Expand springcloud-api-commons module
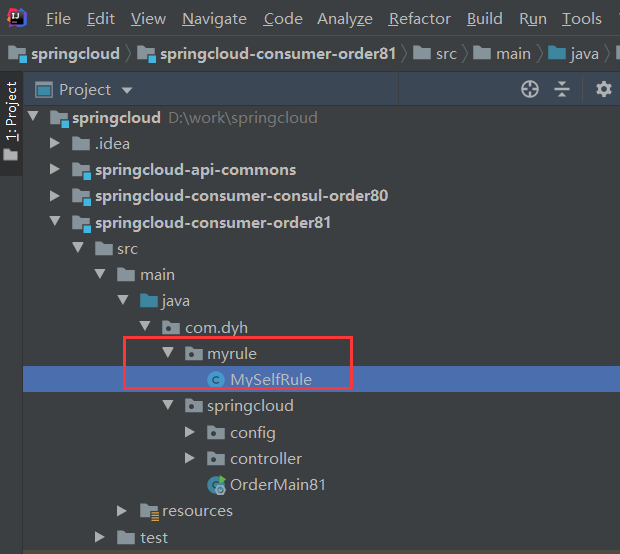Viewport: 620px width, 554px height. point(55,169)
